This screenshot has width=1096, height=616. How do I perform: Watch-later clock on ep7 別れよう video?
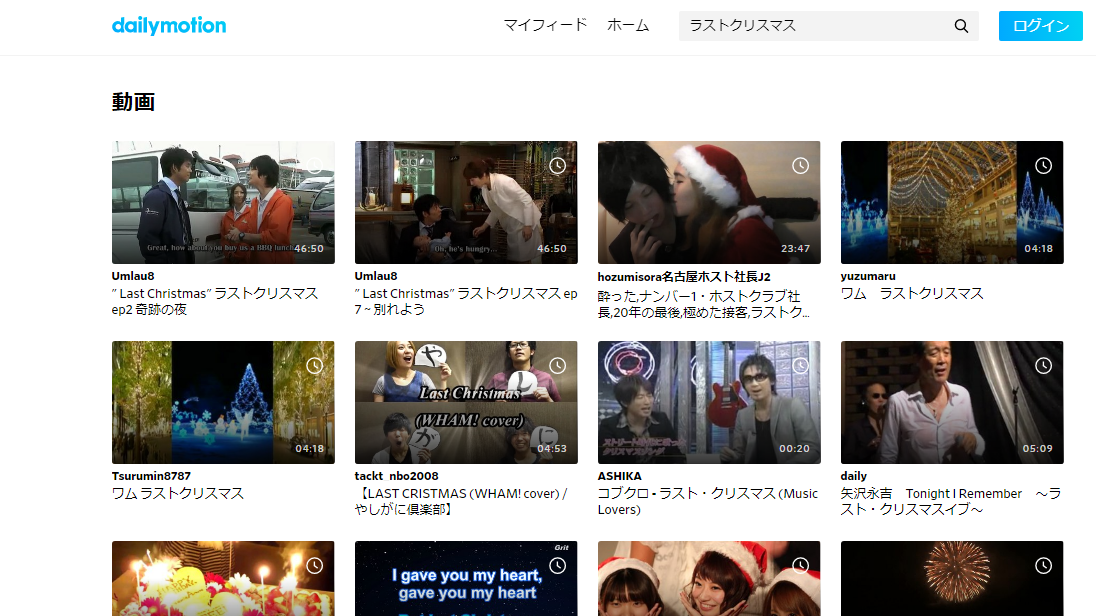click(x=557, y=166)
